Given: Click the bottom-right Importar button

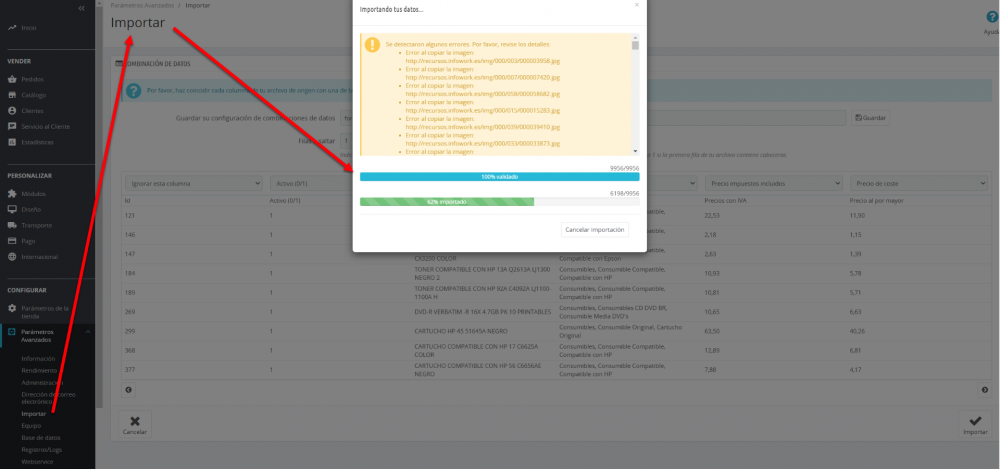Looking at the screenshot, I should (x=975, y=424).
